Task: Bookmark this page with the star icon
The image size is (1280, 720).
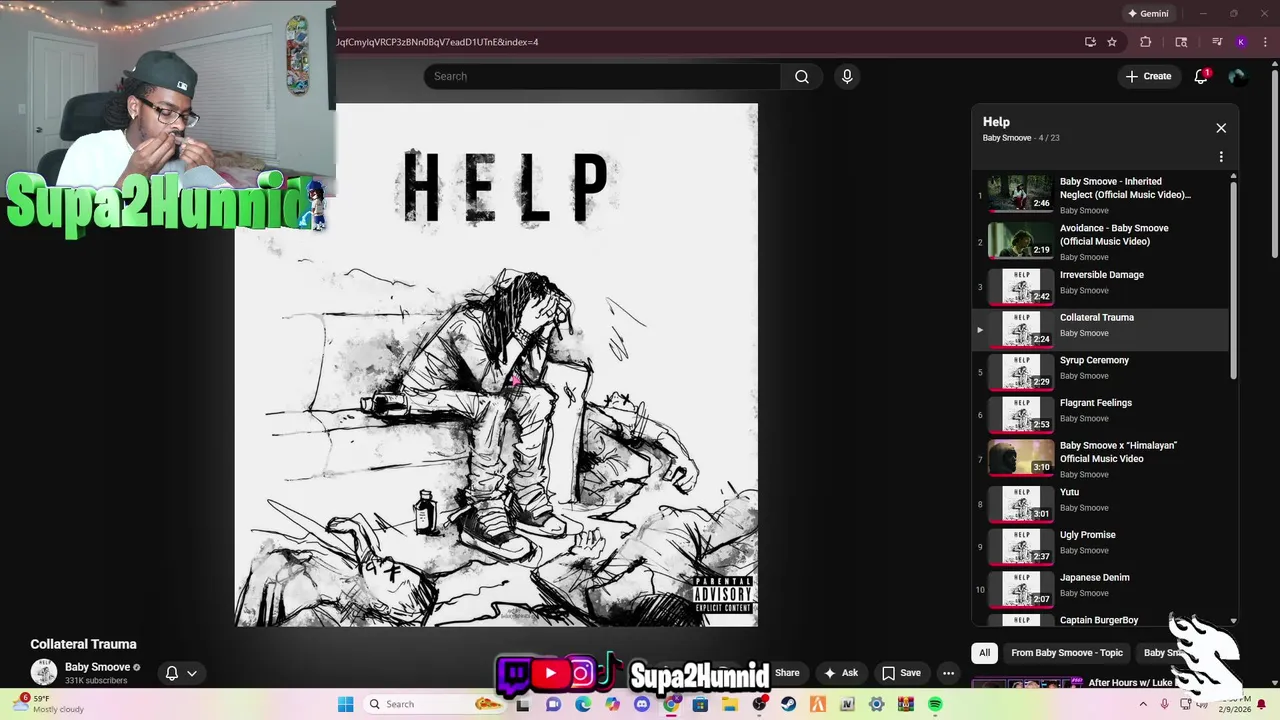Action: pyautogui.click(x=1111, y=42)
